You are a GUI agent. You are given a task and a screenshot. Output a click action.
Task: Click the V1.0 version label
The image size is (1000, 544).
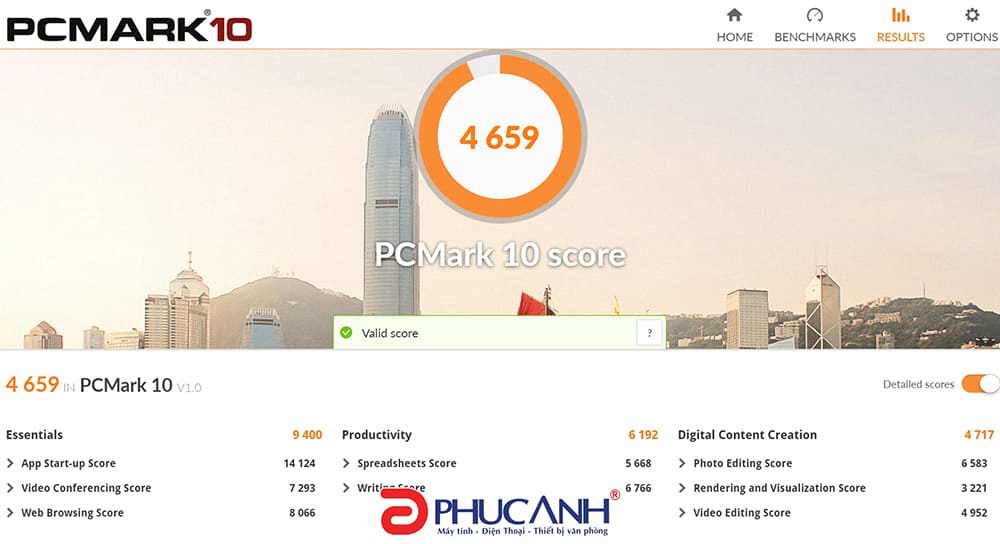click(189, 387)
